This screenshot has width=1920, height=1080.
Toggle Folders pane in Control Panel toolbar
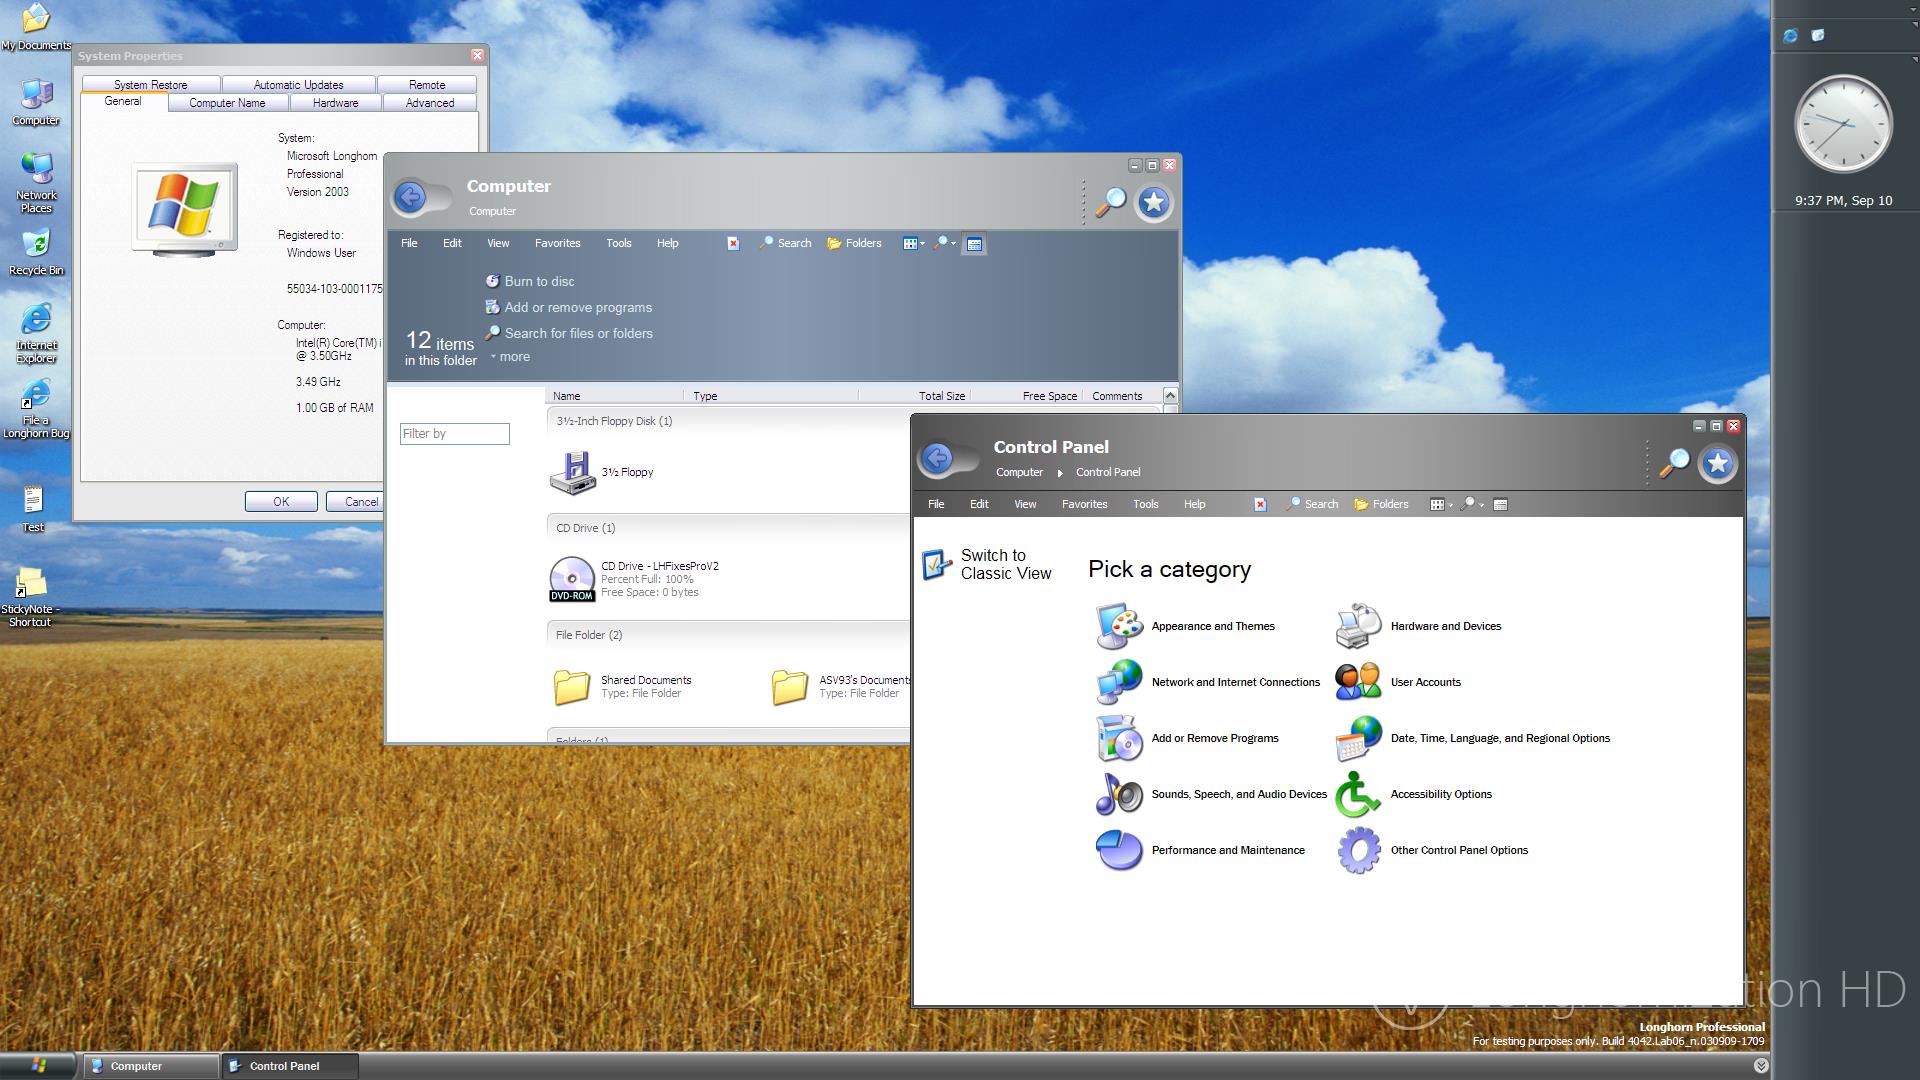[1381, 504]
